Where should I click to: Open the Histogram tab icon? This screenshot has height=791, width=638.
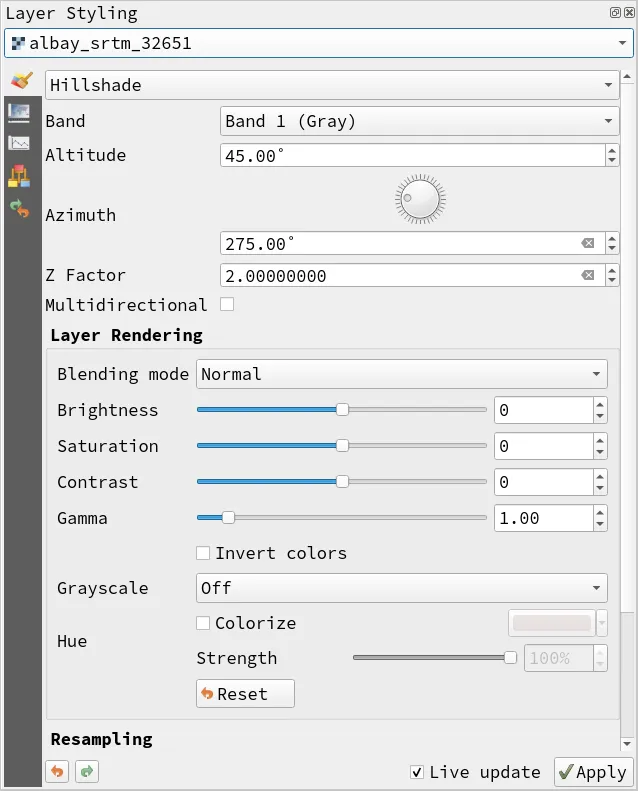[19, 143]
